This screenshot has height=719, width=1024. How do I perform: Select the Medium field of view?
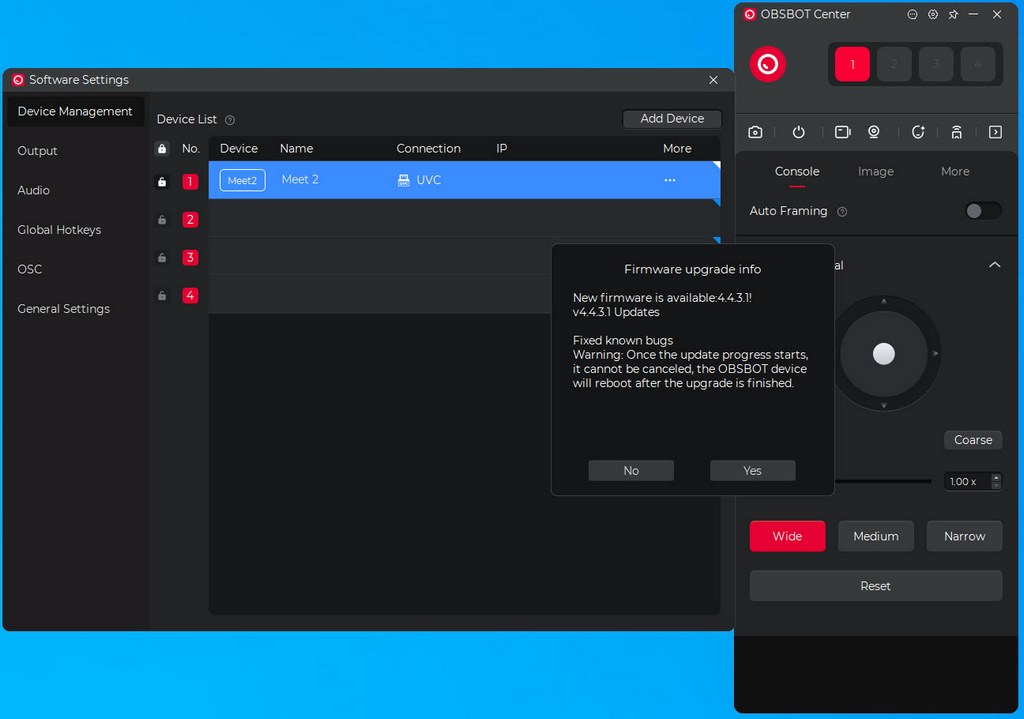tap(876, 536)
